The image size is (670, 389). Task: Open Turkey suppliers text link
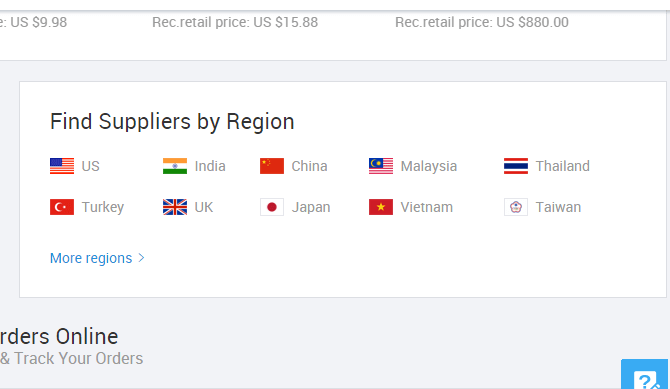pyautogui.click(x=103, y=207)
